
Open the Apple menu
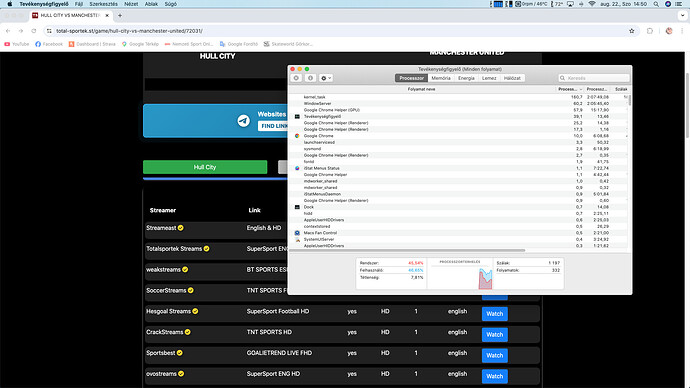(x=9, y=4)
